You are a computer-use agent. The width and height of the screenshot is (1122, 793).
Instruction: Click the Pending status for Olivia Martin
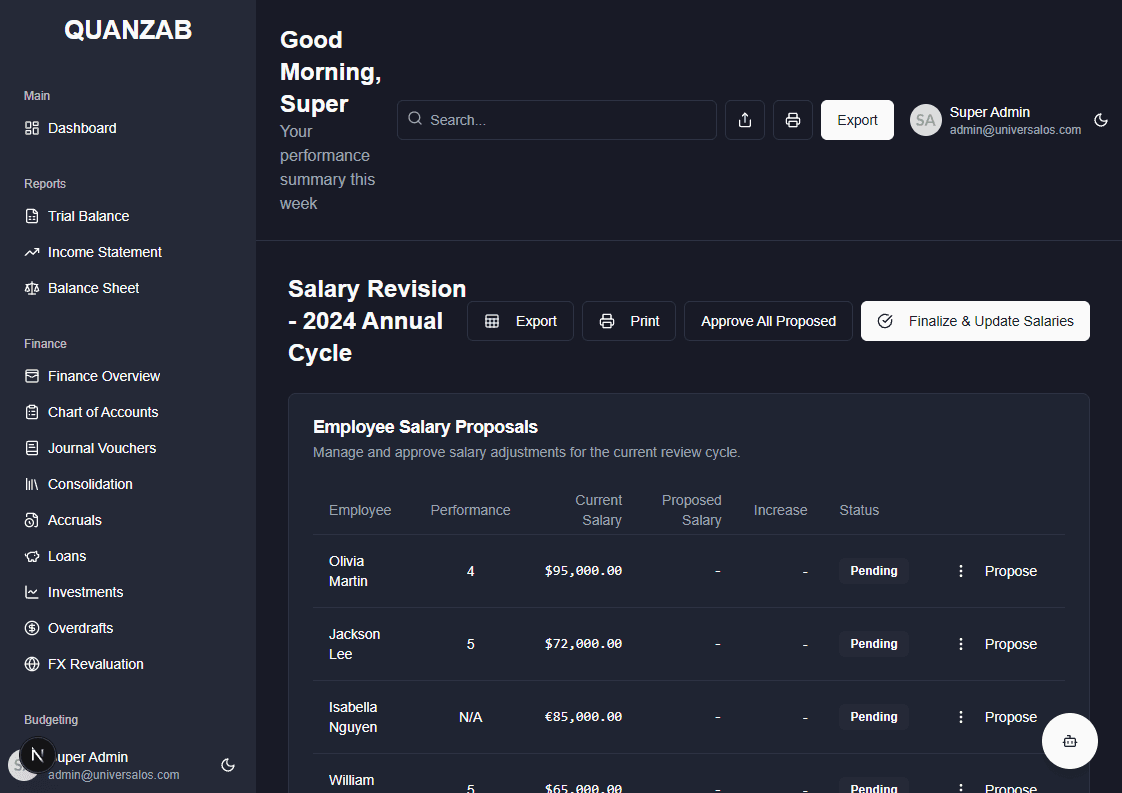click(x=874, y=571)
